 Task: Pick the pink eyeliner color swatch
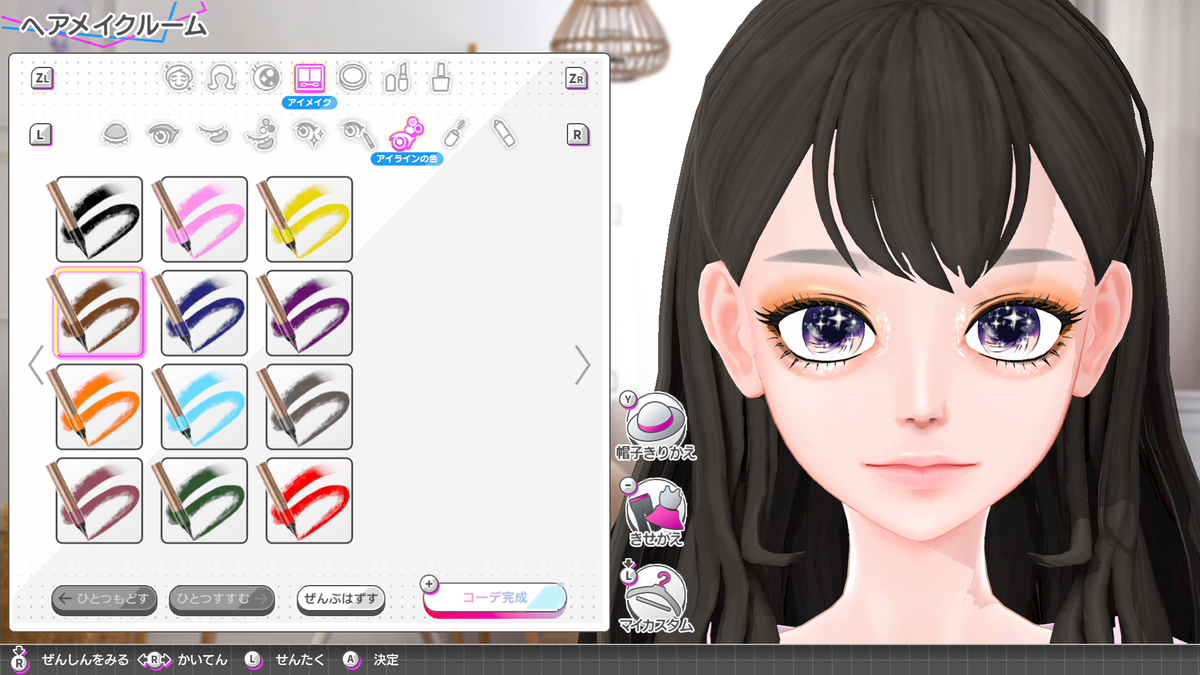pyautogui.click(x=204, y=219)
